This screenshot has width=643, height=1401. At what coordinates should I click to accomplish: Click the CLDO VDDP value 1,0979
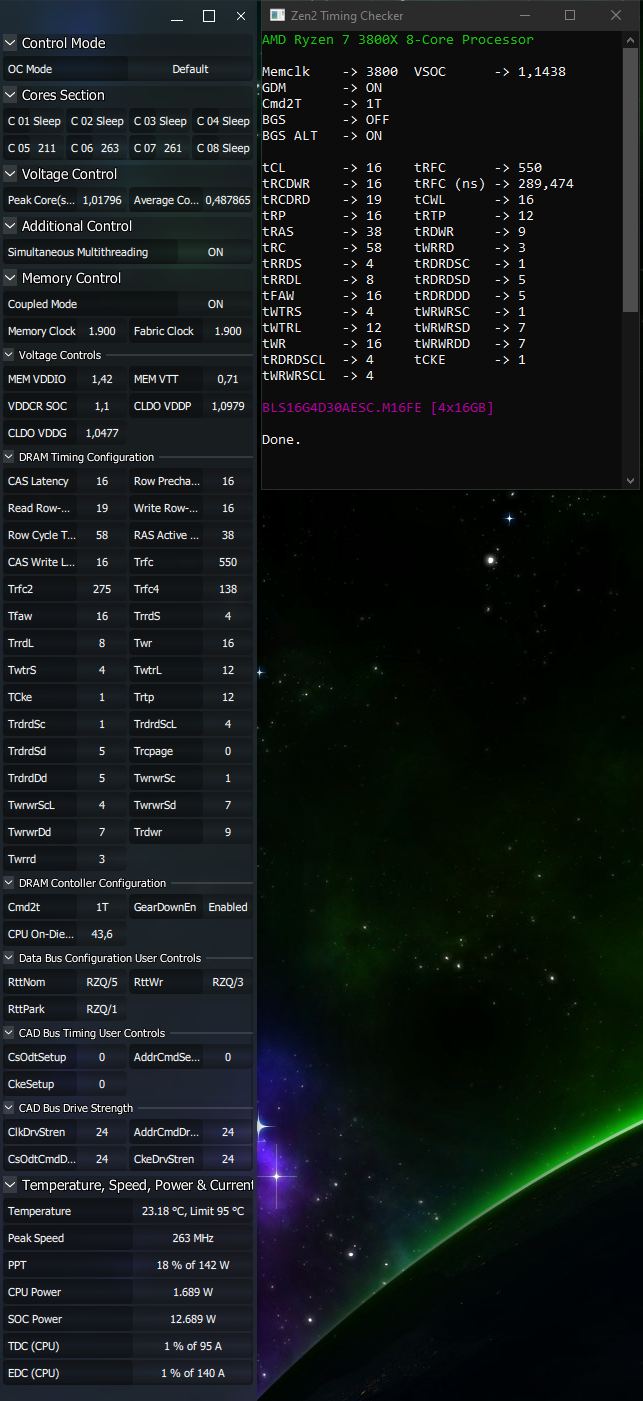228,406
